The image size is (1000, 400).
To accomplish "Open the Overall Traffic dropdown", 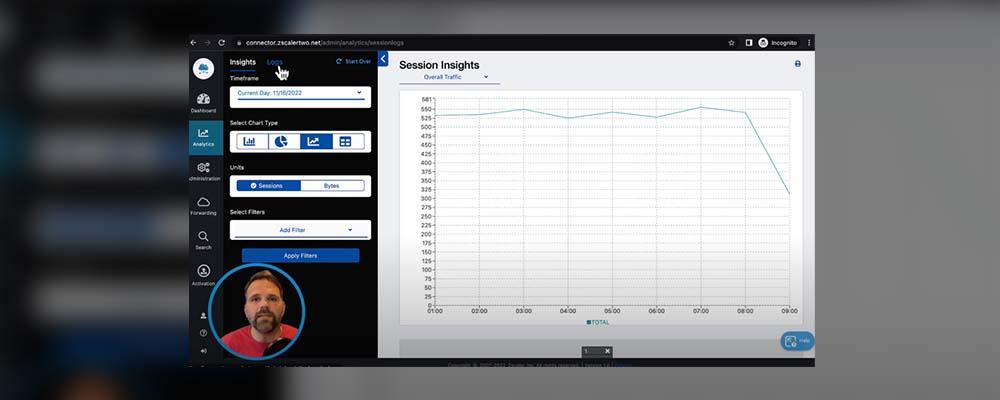I will [450, 77].
